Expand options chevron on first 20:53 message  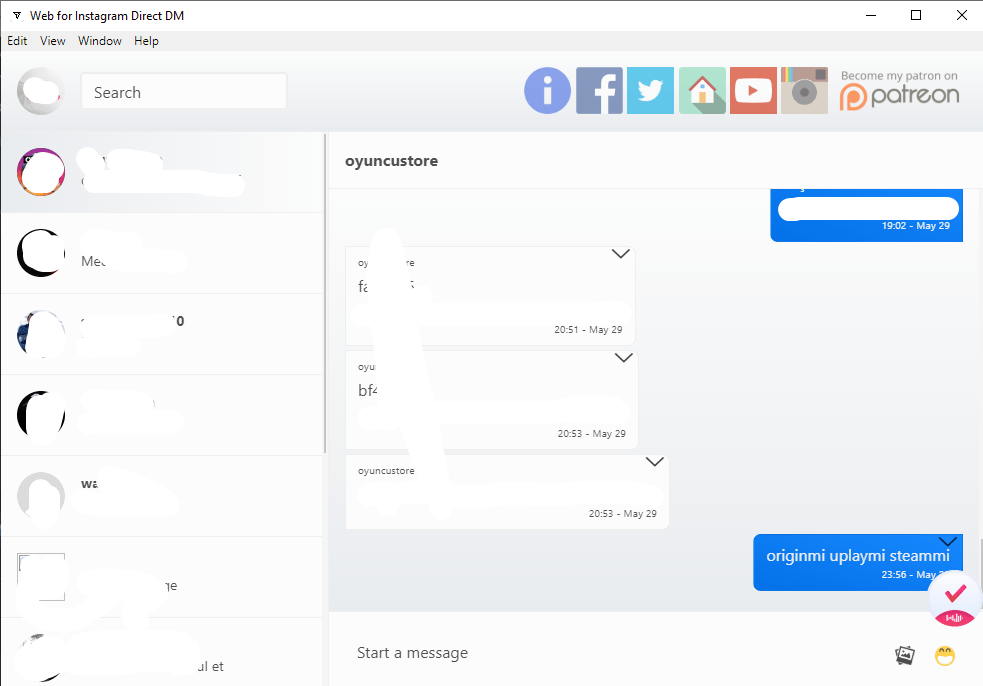click(x=624, y=358)
